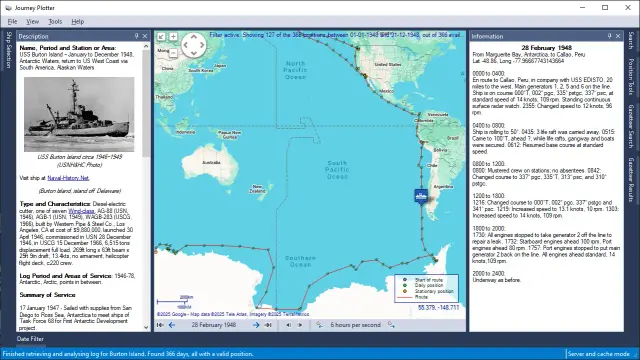This screenshot has height=360, width=640.
Task: Open the Help menu
Action: pos(78,22)
